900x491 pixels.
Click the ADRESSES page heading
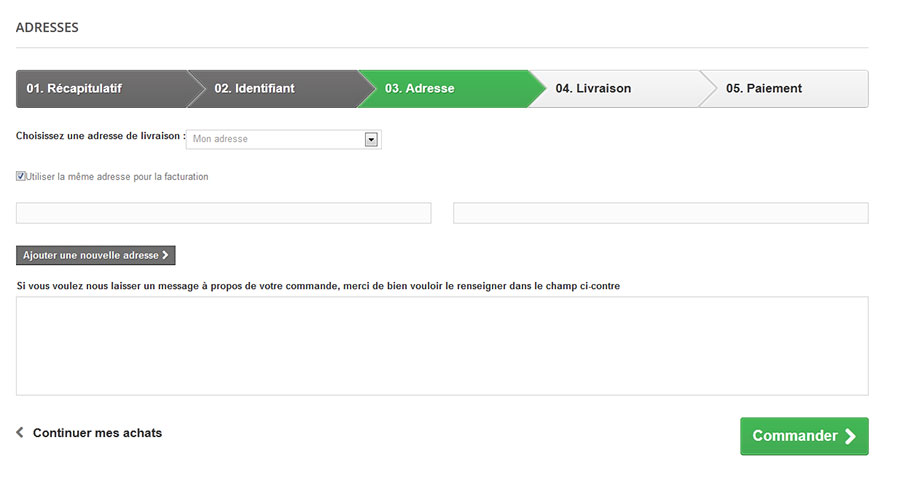[47, 28]
